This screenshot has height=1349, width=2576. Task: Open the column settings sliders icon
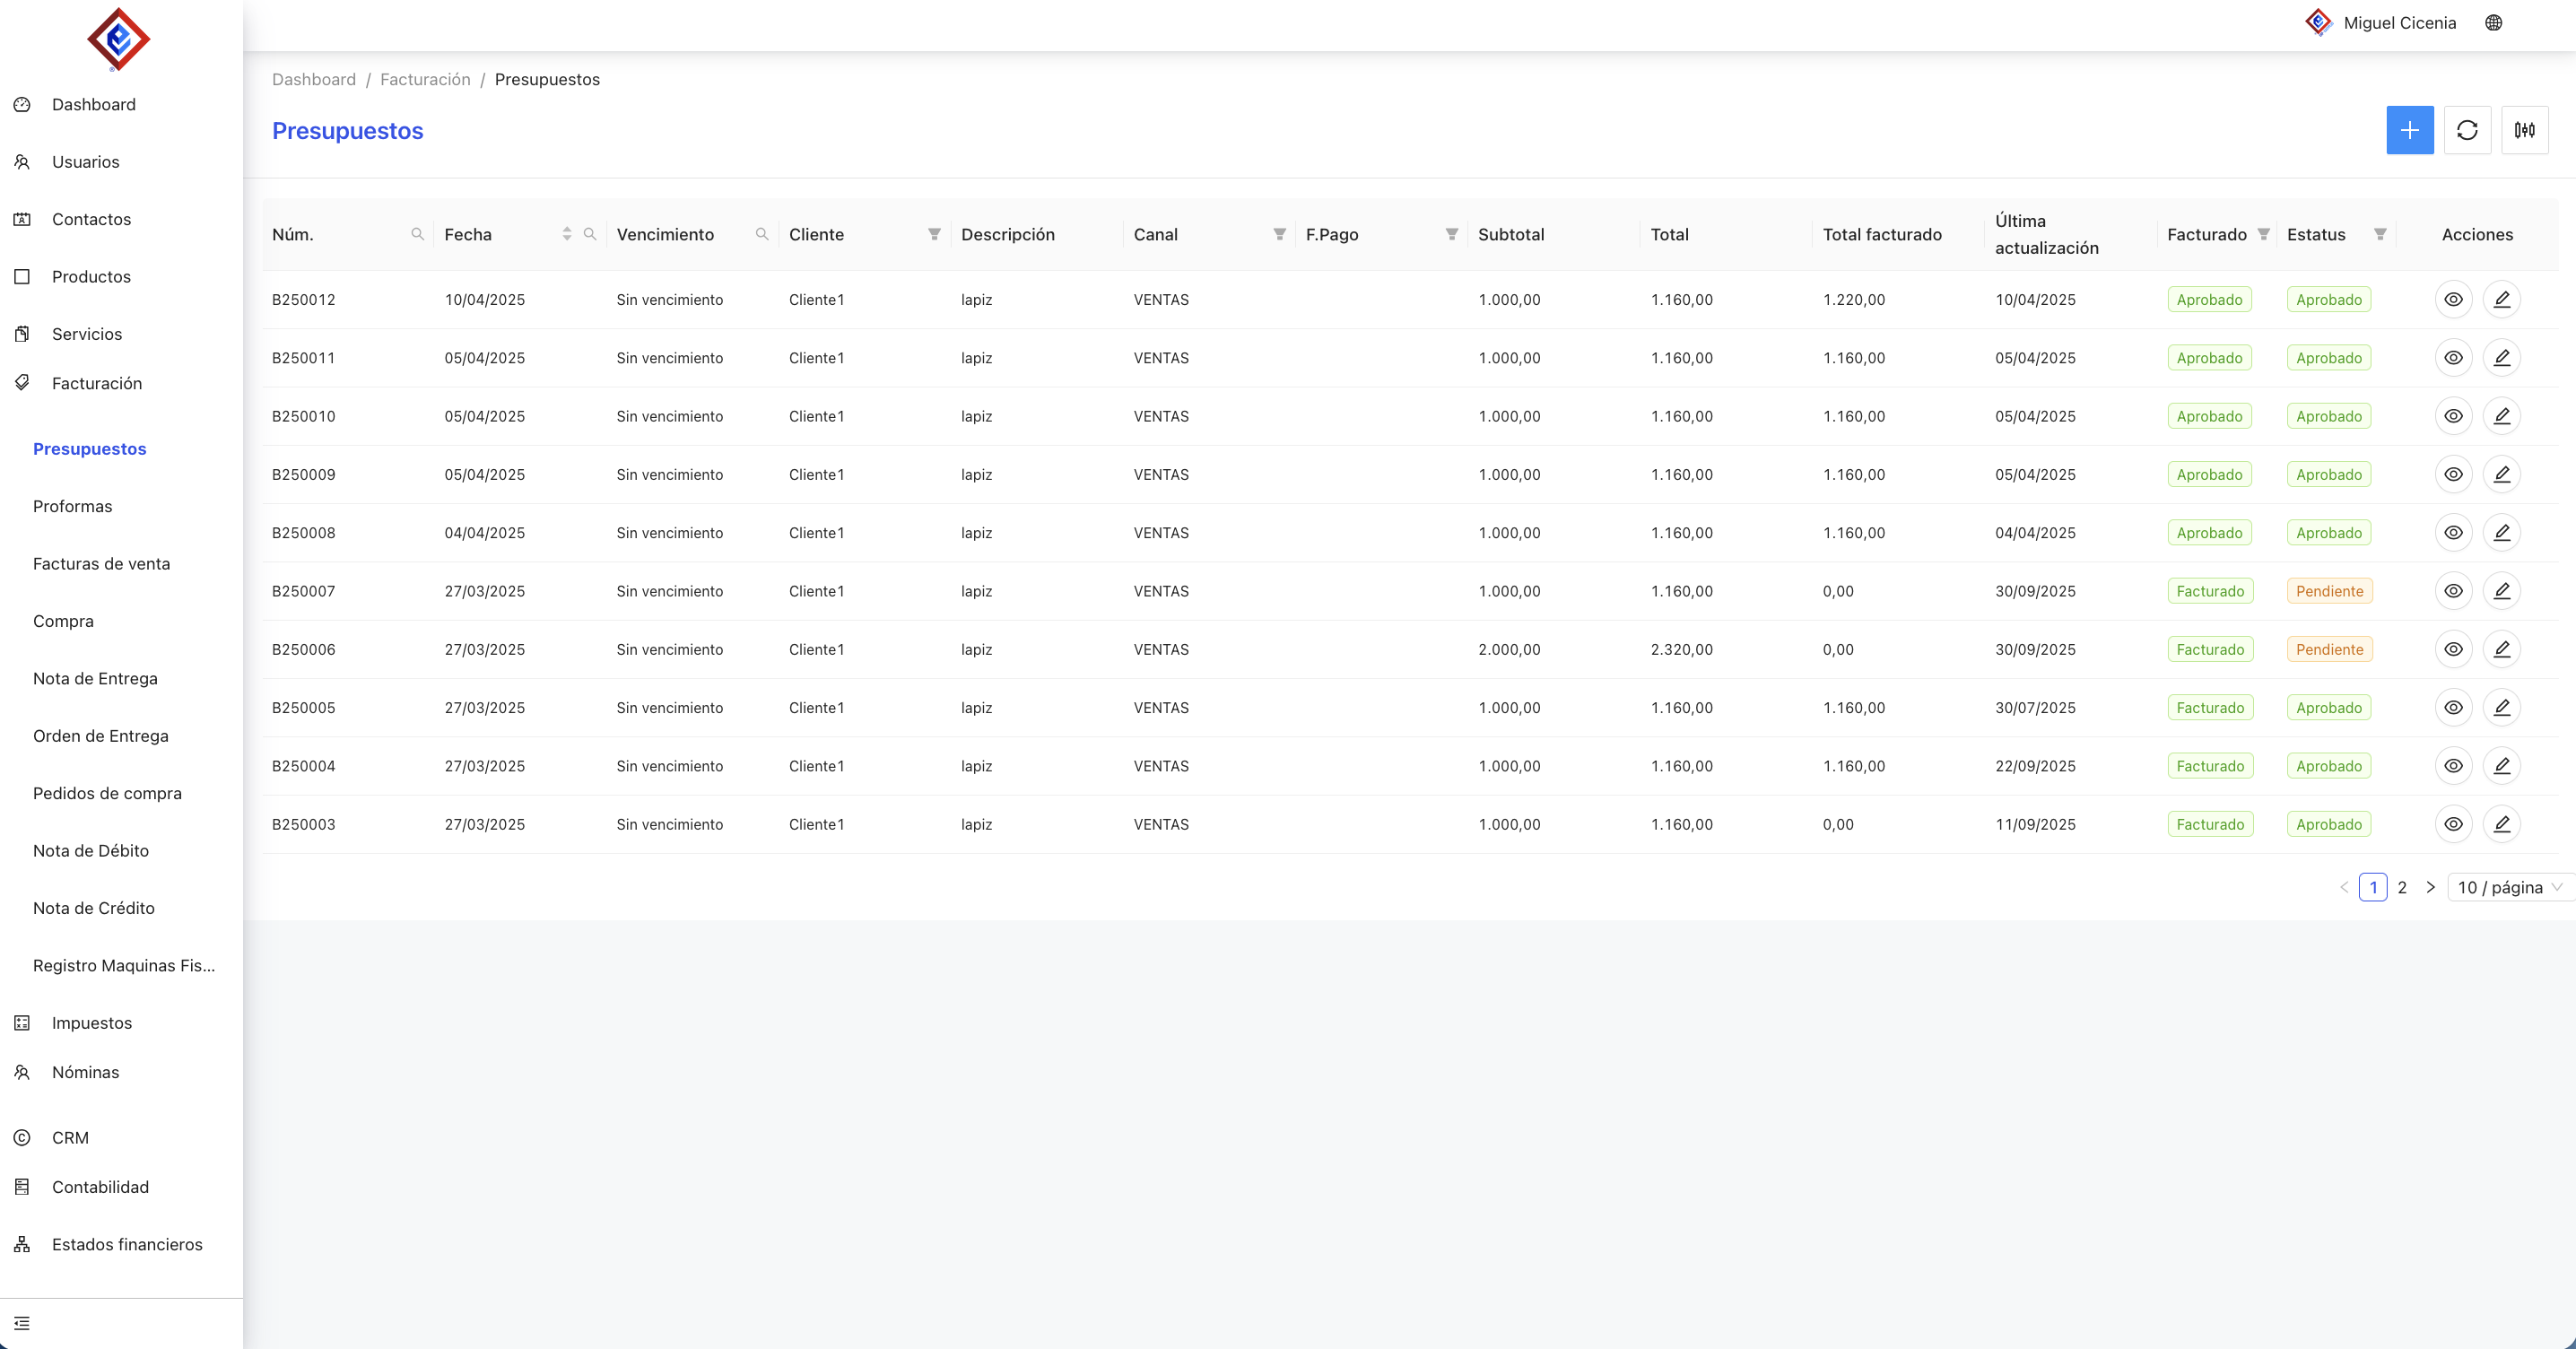[2524, 130]
